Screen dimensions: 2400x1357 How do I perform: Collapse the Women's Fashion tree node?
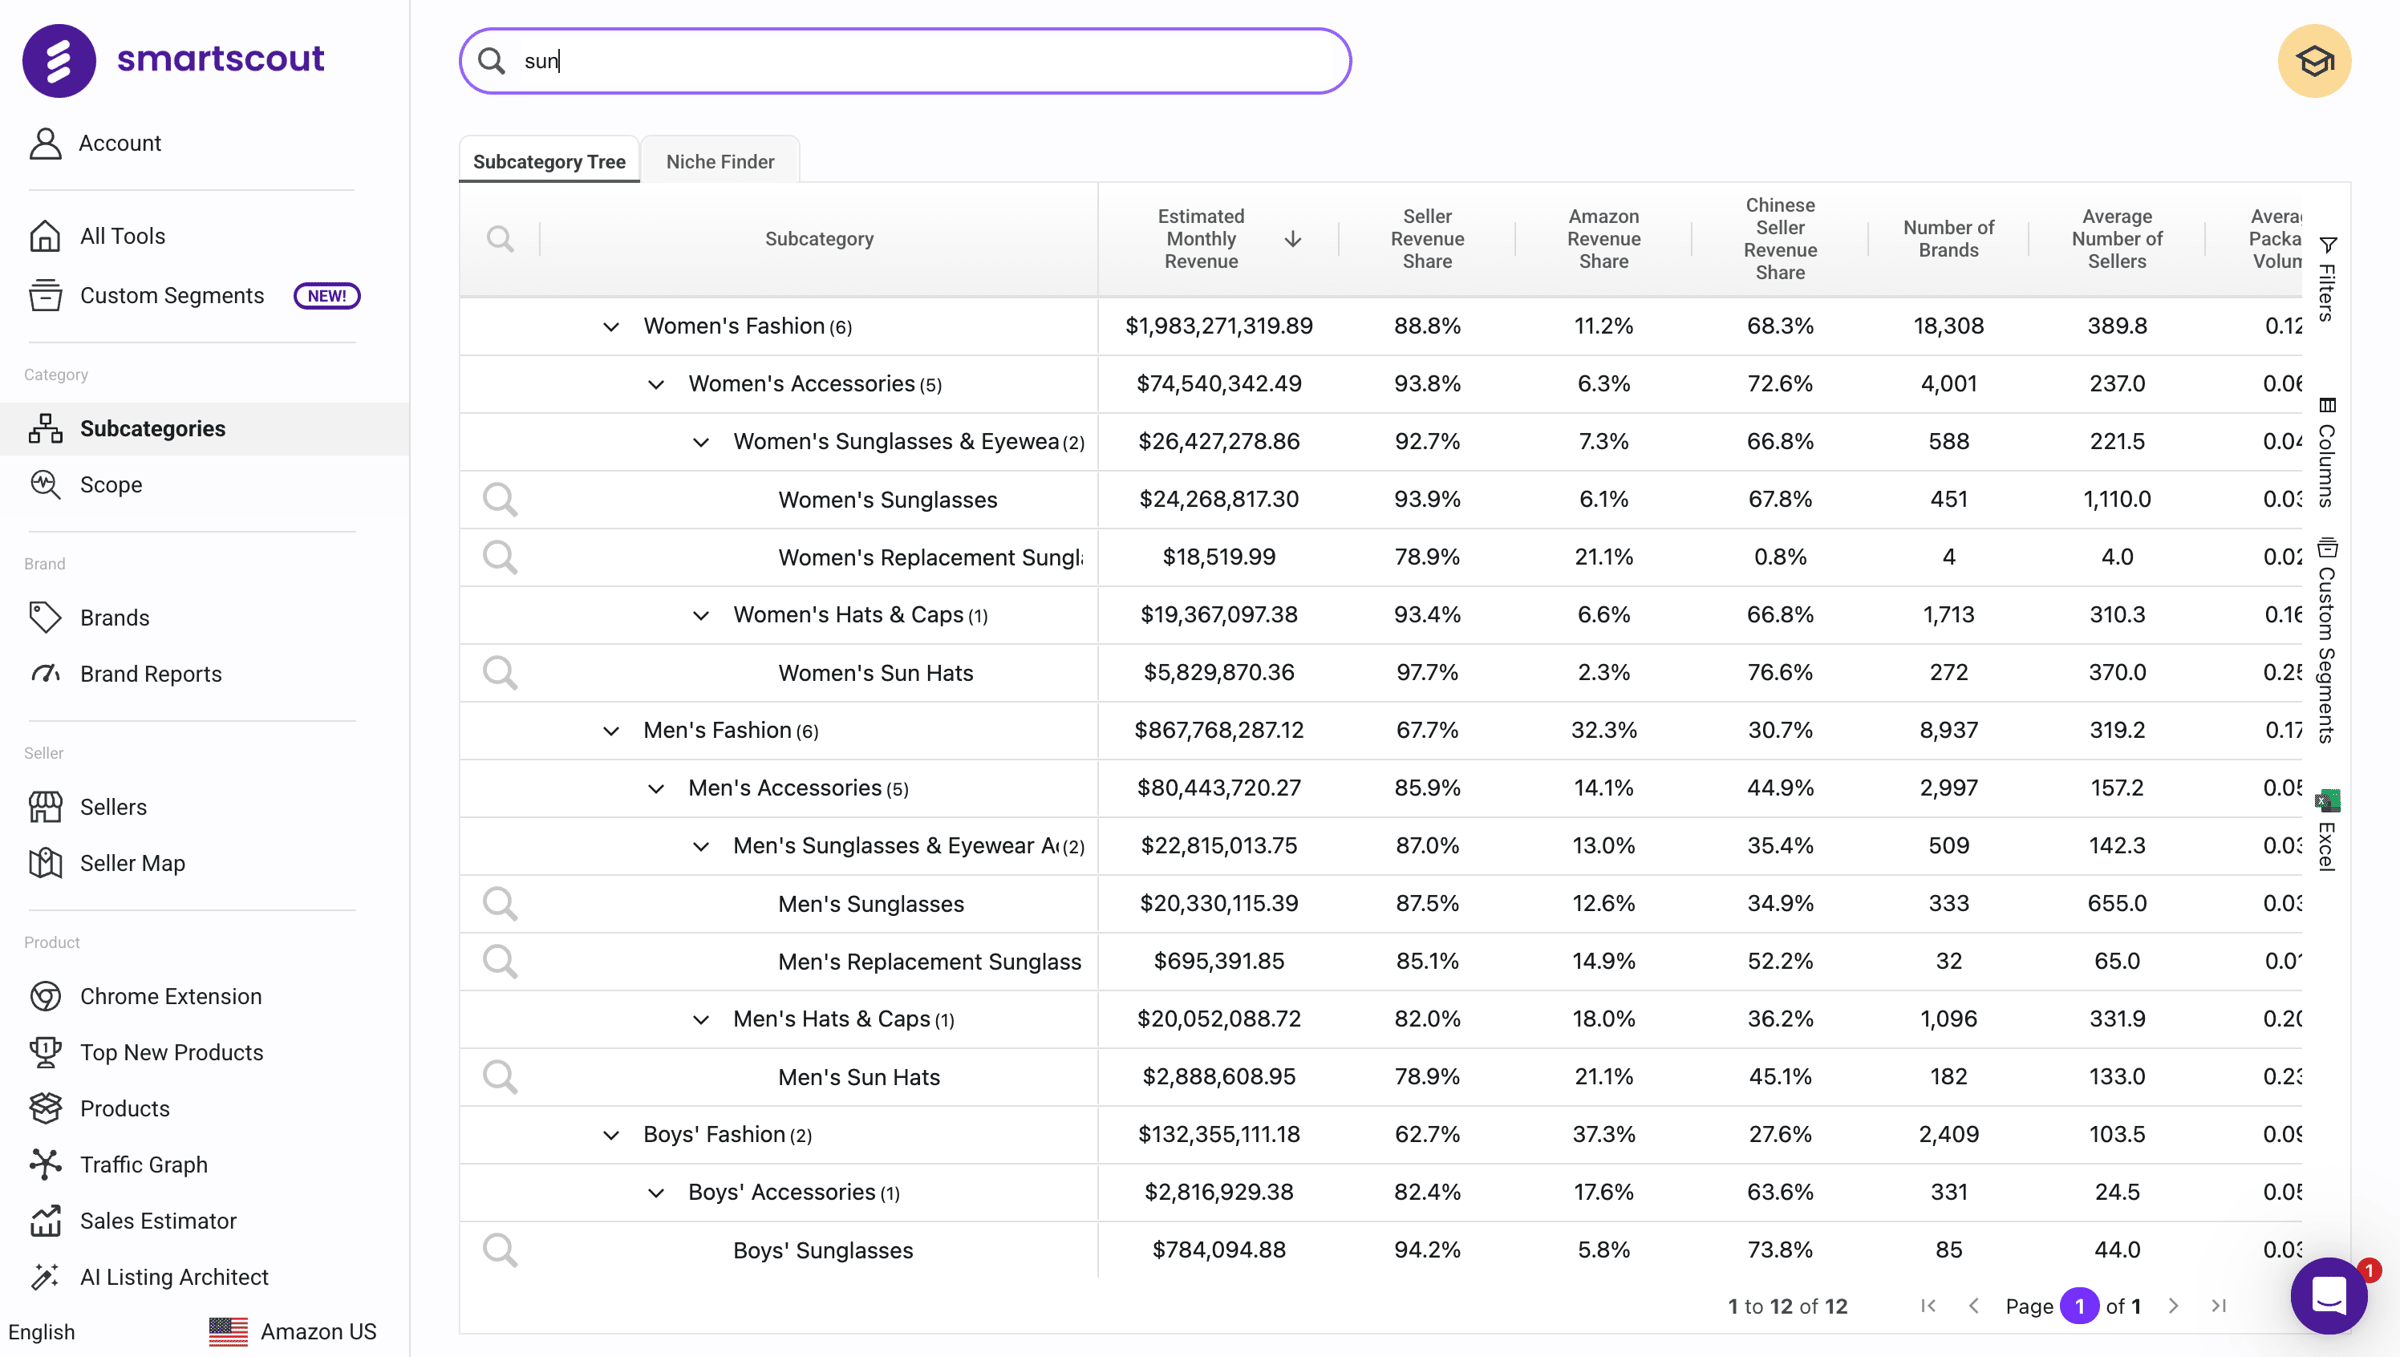(611, 327)
